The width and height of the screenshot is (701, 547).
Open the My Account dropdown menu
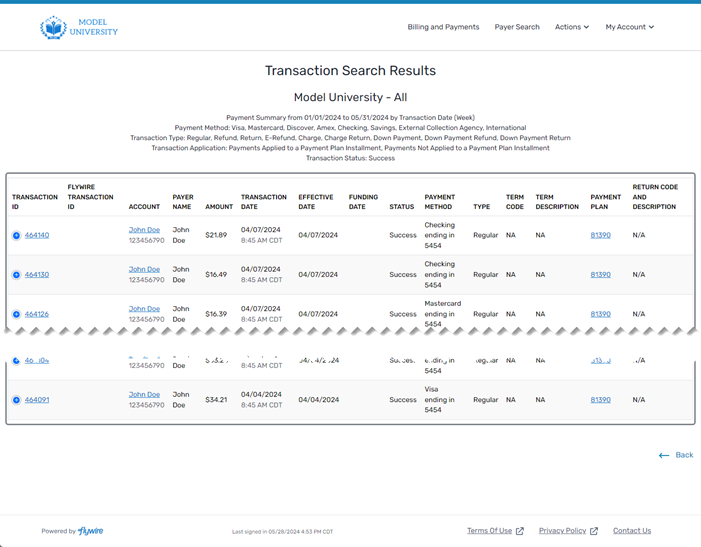pos(629,27)
